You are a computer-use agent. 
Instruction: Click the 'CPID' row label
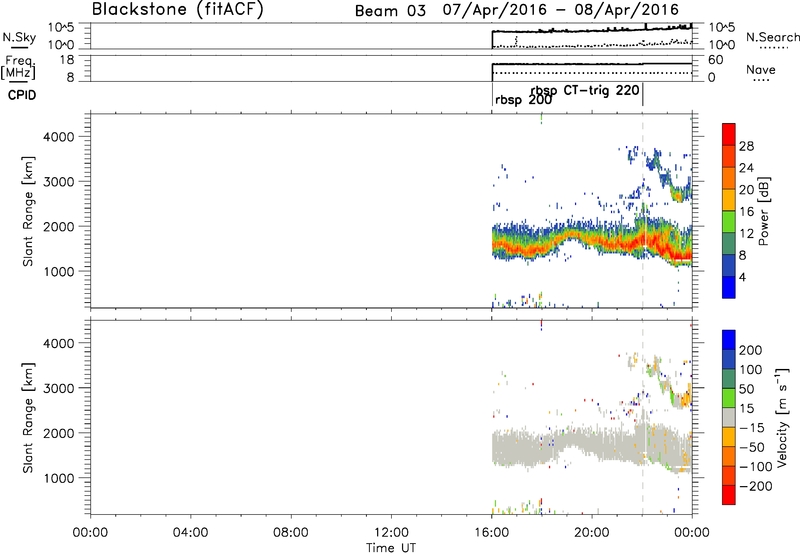pos(22,95)
